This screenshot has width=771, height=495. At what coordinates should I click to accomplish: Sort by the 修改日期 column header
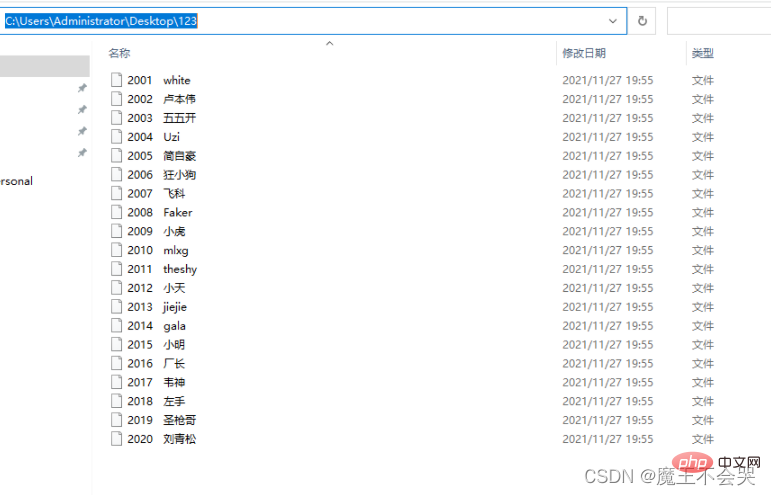click(x=584, y=53)
